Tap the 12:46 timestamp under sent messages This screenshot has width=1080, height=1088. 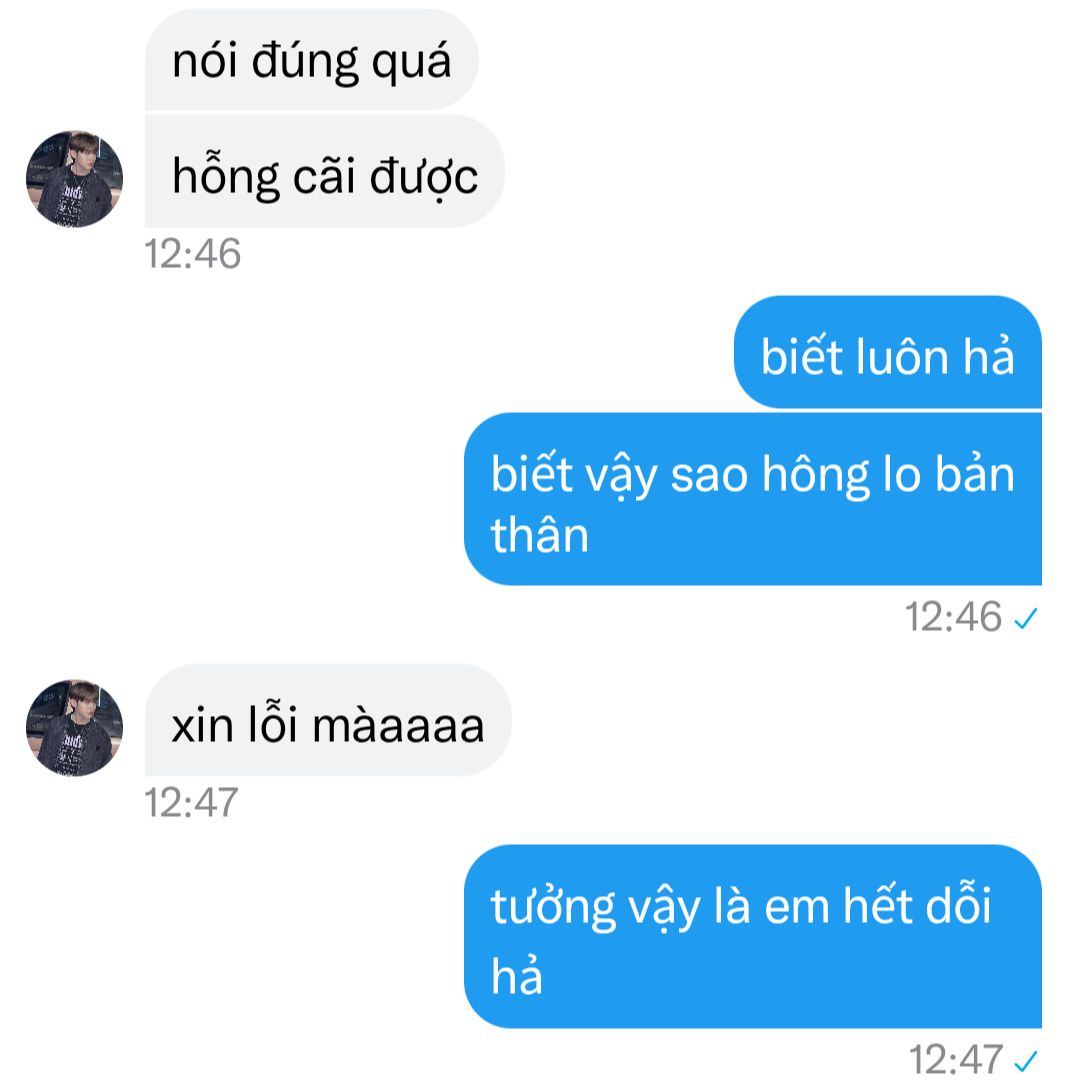pos(953,617)
